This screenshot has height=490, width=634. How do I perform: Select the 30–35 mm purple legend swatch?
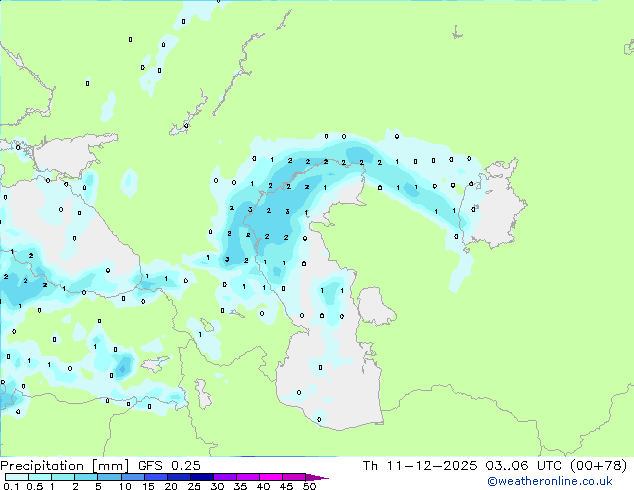[225, 477]
